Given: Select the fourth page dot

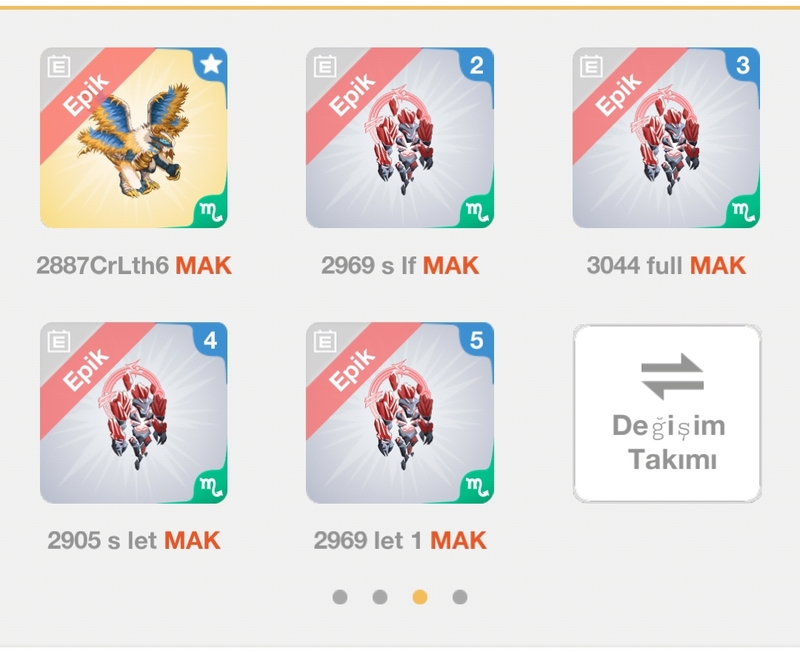Looking at the screenshot, I should coord(460,597).
